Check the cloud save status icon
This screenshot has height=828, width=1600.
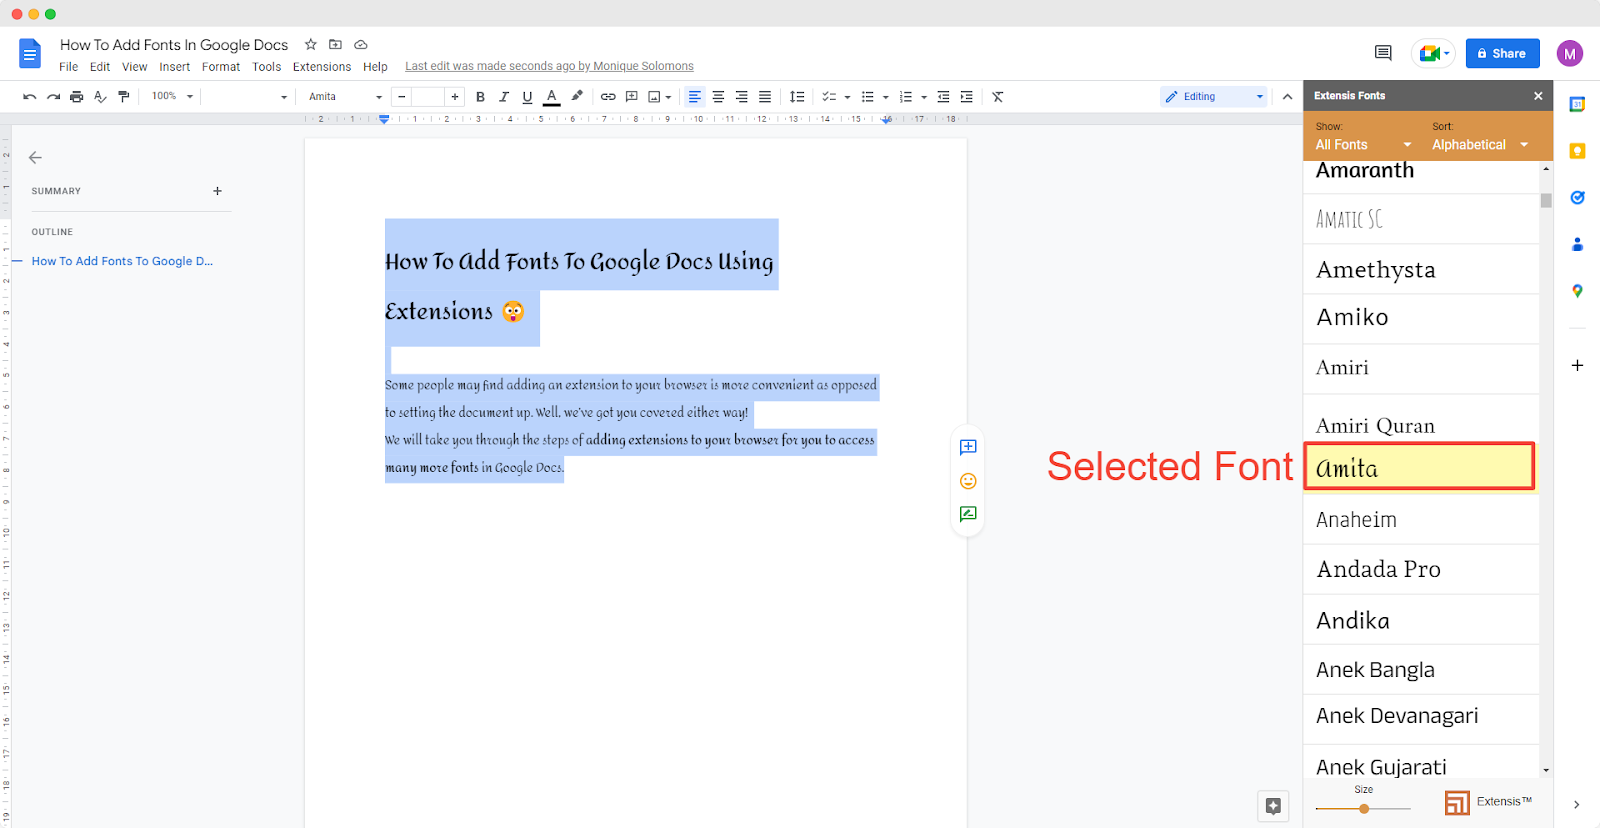[361, 44]
